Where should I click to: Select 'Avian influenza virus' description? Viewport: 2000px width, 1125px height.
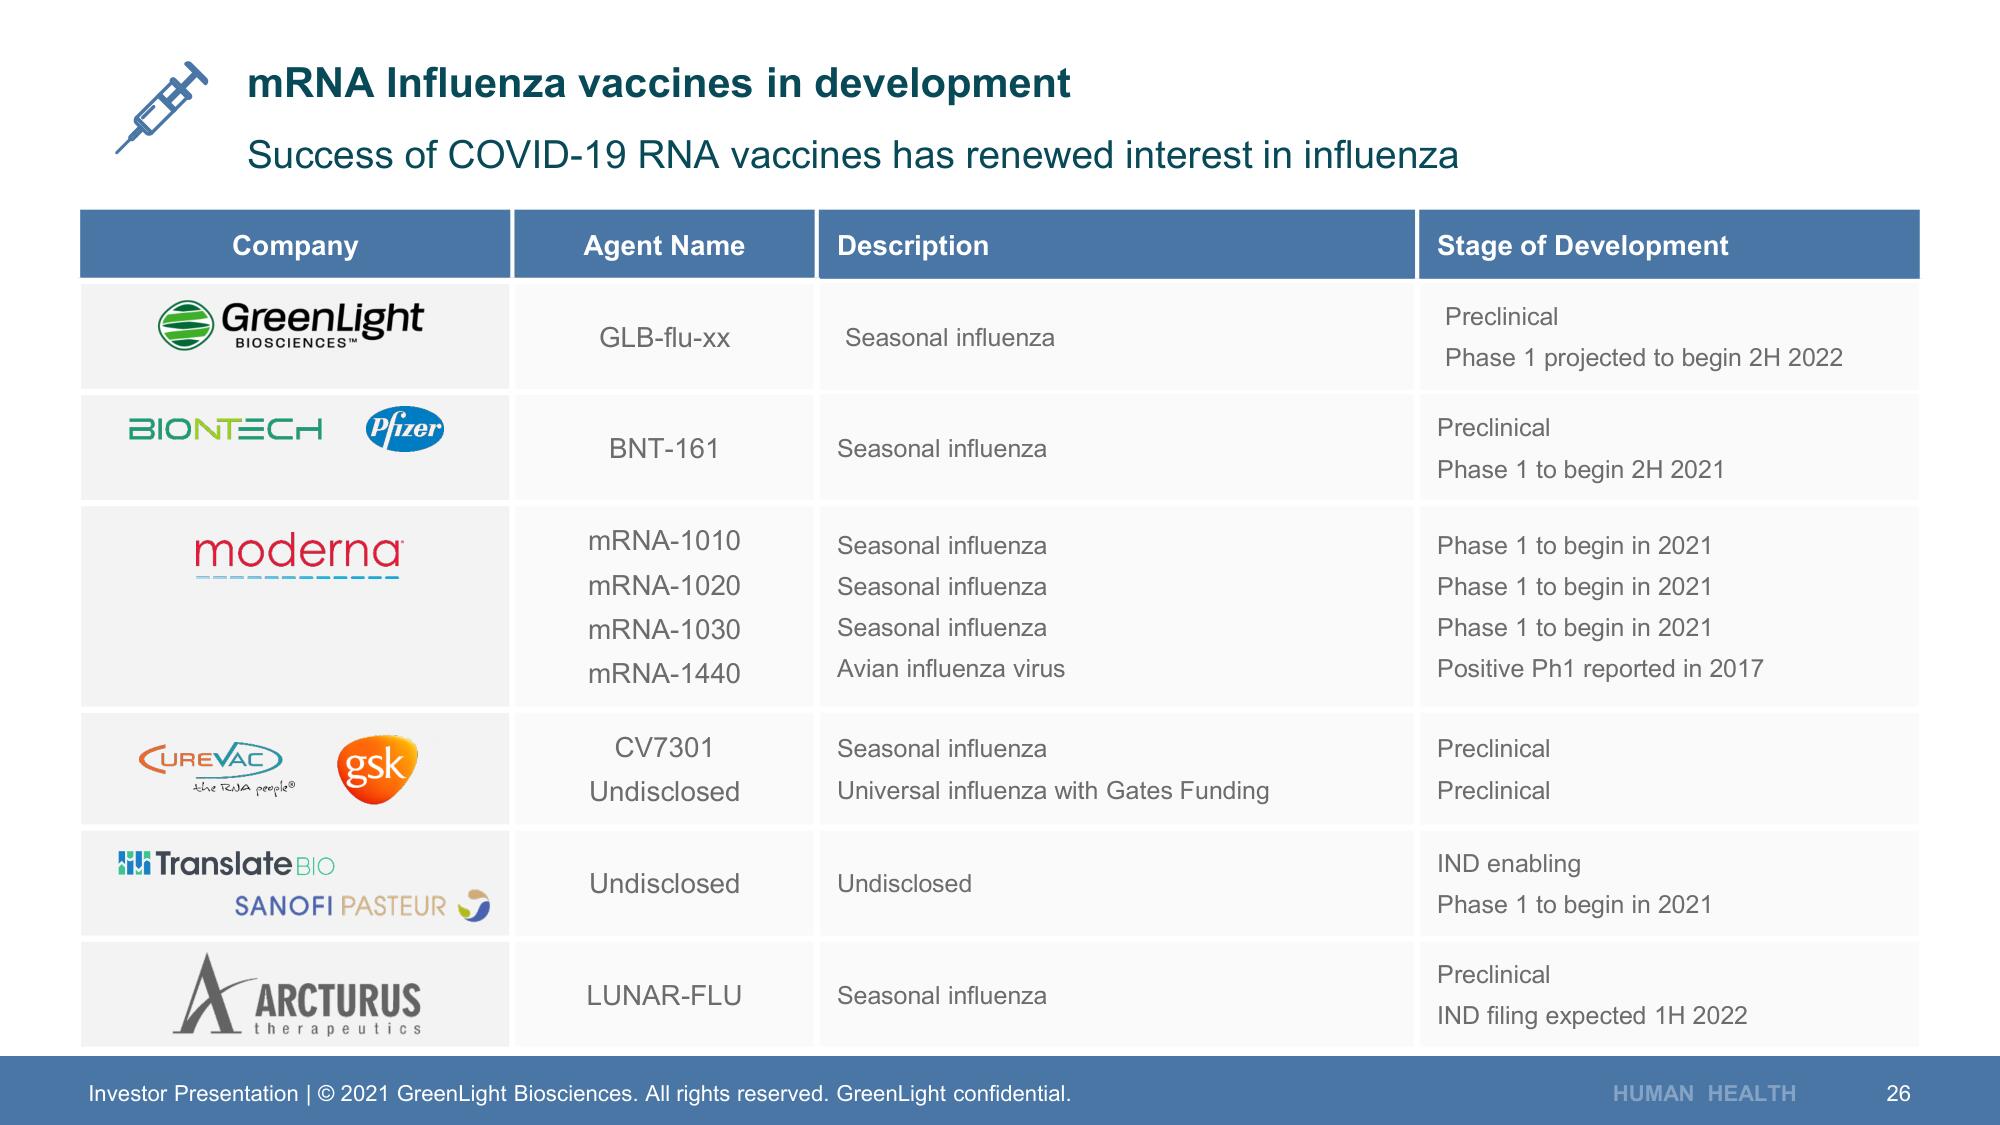point(950,669)
